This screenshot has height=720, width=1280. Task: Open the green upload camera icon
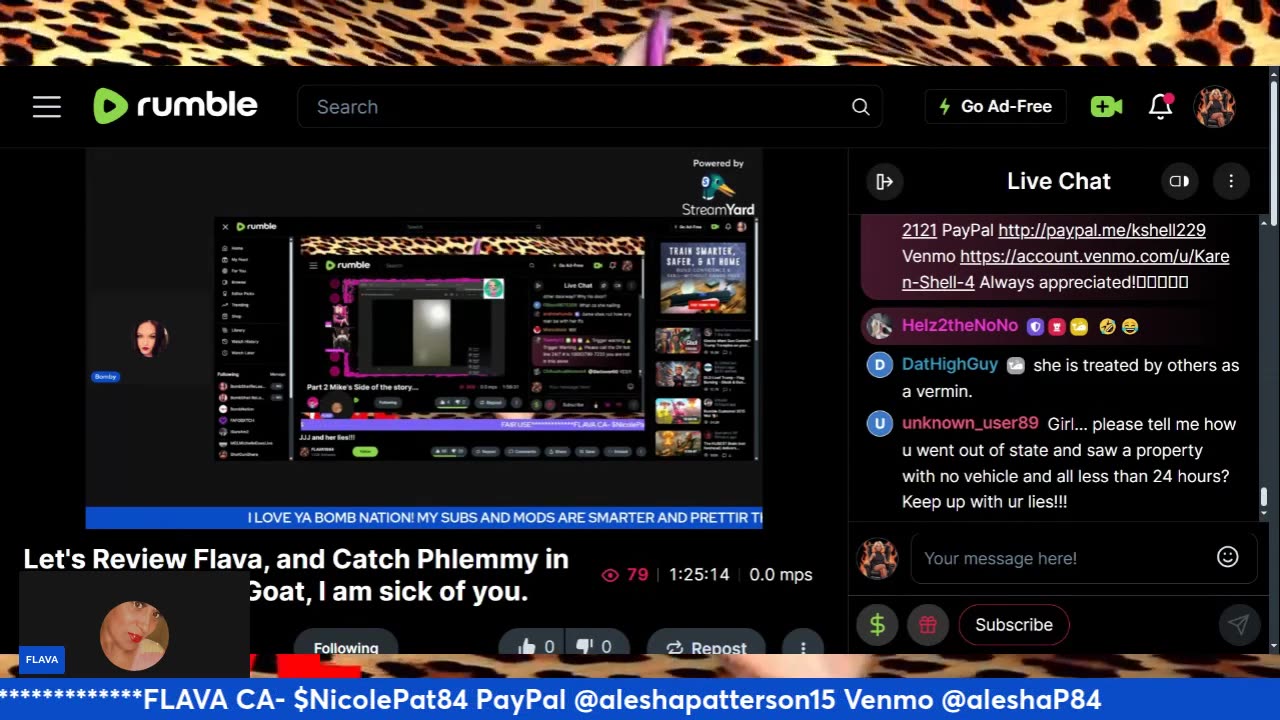(x=1106, y=106)
